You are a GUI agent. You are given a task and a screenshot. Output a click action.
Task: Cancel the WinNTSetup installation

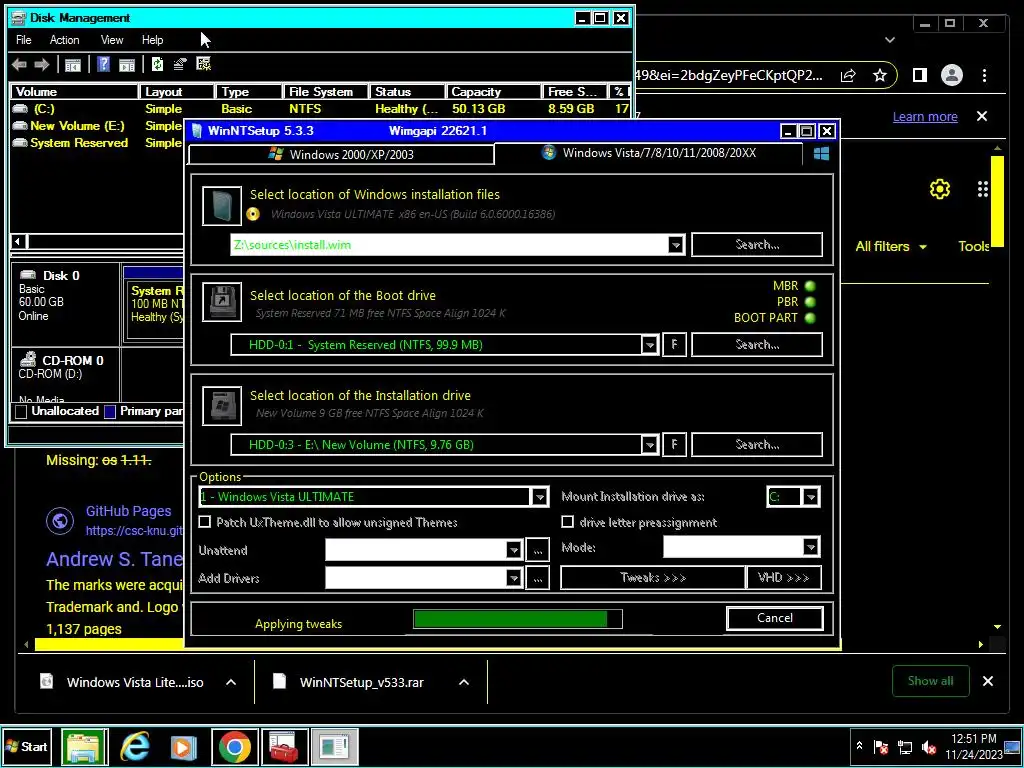pyautogui.click(x=775, y=618)
